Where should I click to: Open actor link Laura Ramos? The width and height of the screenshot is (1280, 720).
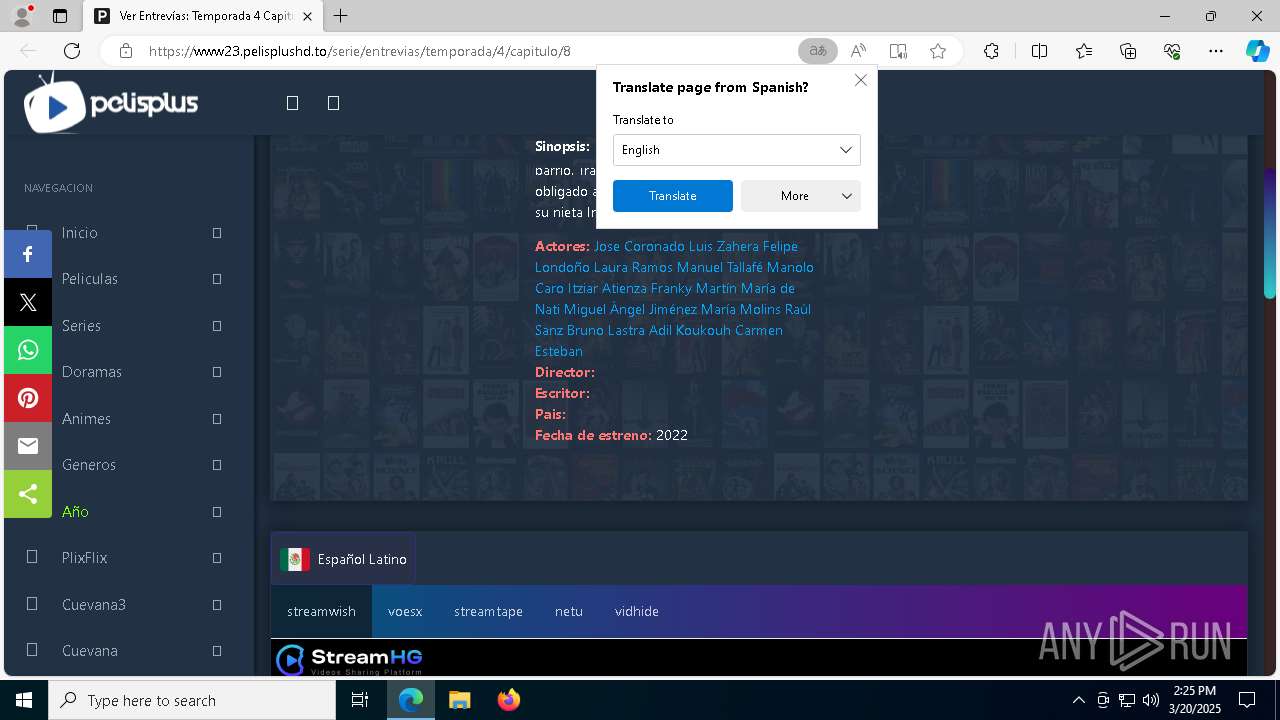pos(633,267)
